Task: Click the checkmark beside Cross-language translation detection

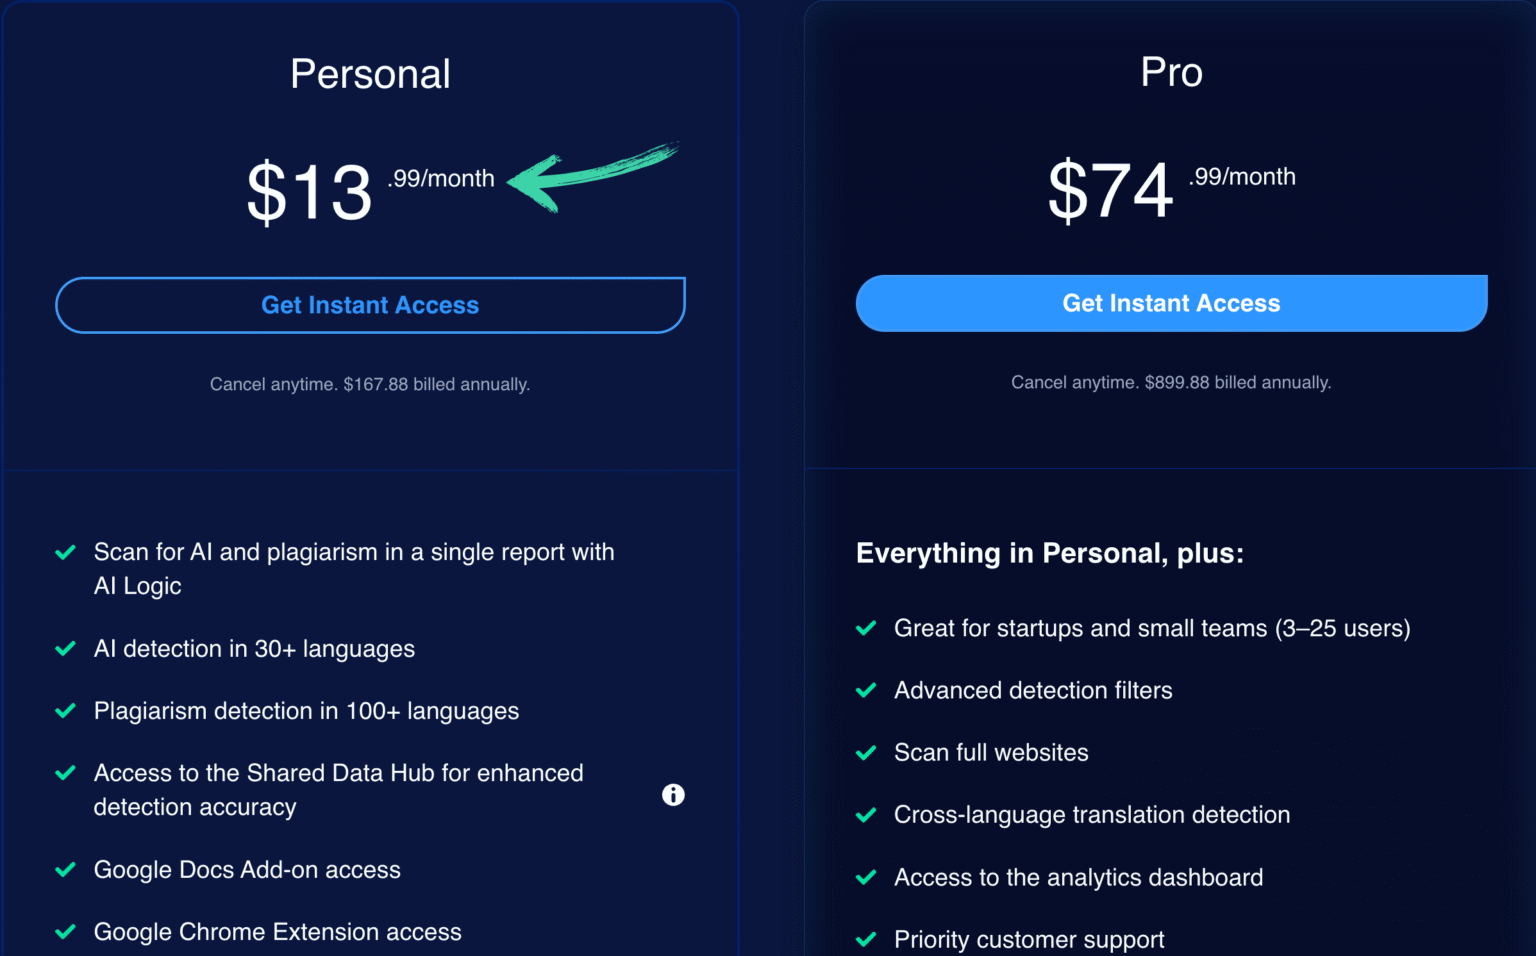Action: coord(866,814)
